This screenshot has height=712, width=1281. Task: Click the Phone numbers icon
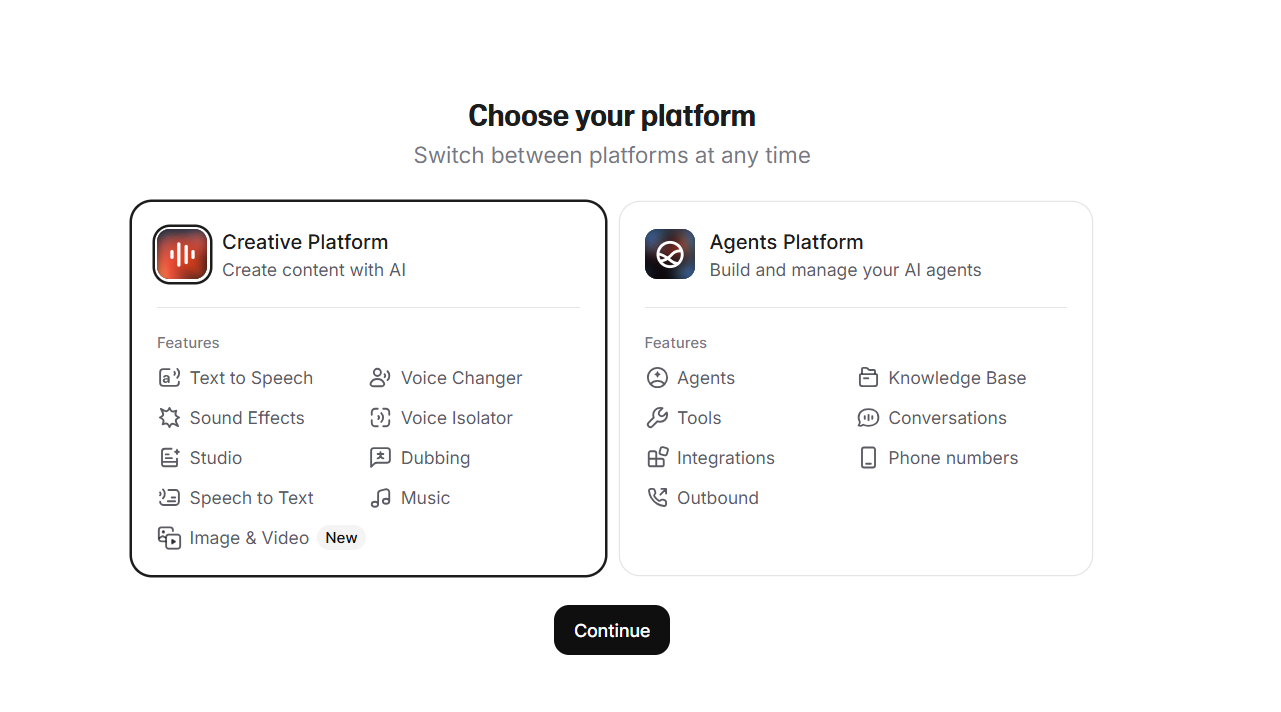868,458
